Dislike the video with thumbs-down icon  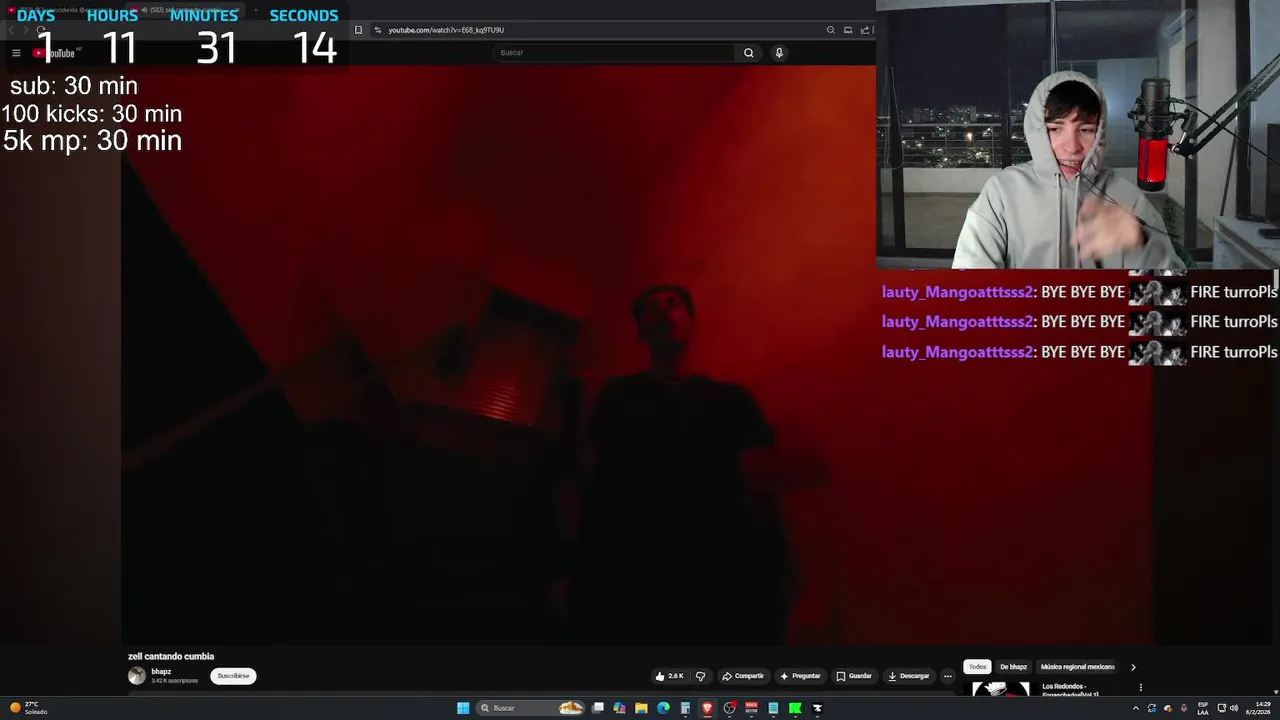pos(700,676)
